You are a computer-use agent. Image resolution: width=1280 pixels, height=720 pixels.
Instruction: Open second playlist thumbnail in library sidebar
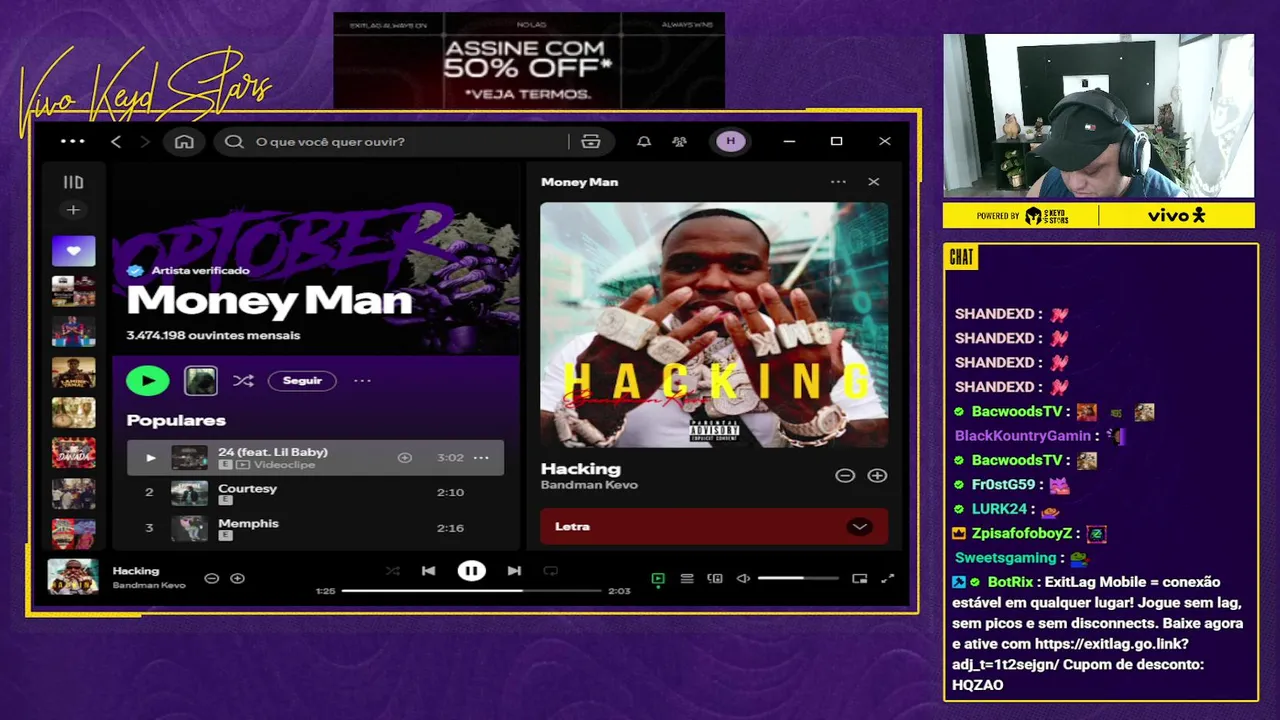pos(73,291)
